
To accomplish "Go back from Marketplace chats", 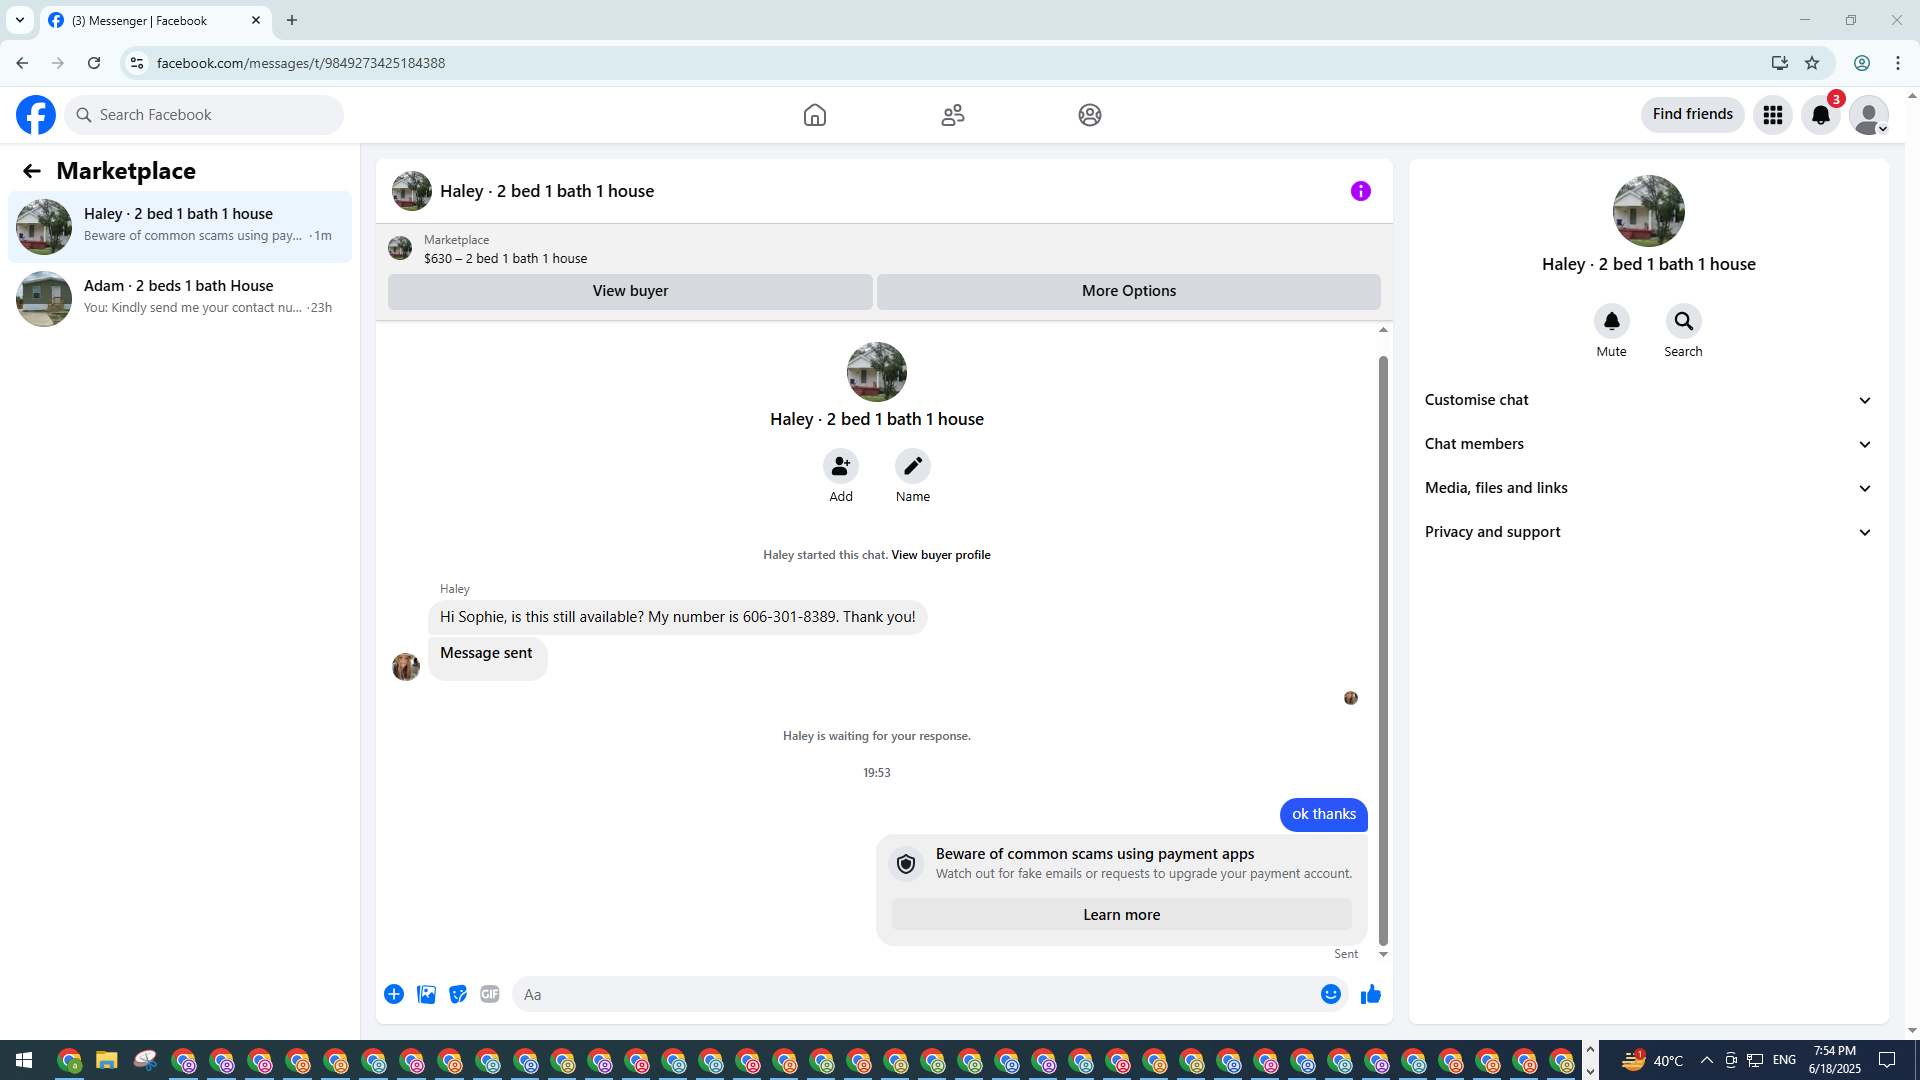I will (x=32, y=171).
